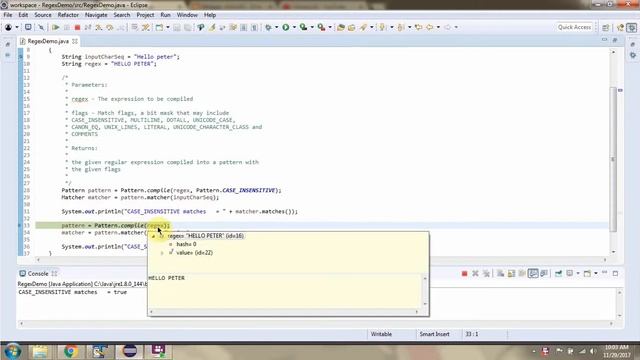
Task: Open the Display Selected Console dropdown arrow
Action: tap(578, 273)
